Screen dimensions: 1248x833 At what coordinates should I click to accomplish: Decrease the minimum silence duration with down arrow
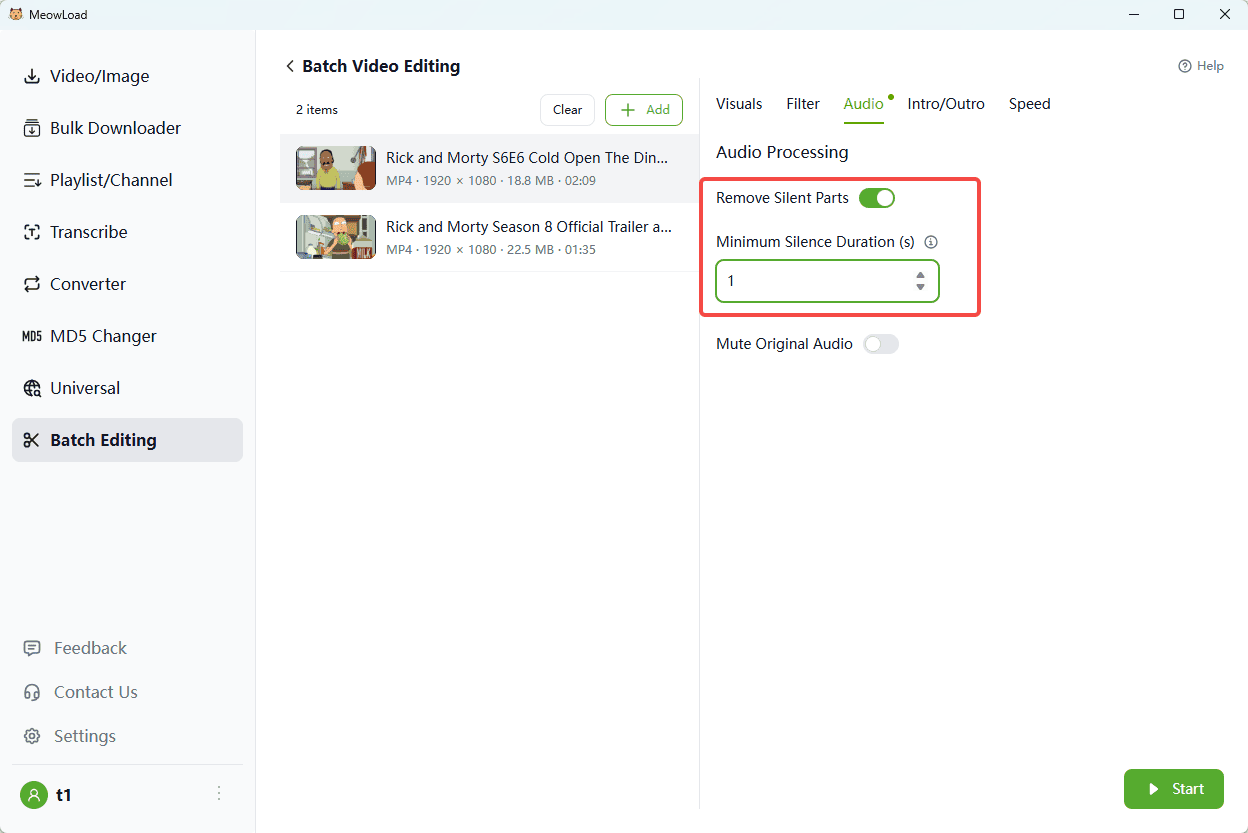pos(920,288)
